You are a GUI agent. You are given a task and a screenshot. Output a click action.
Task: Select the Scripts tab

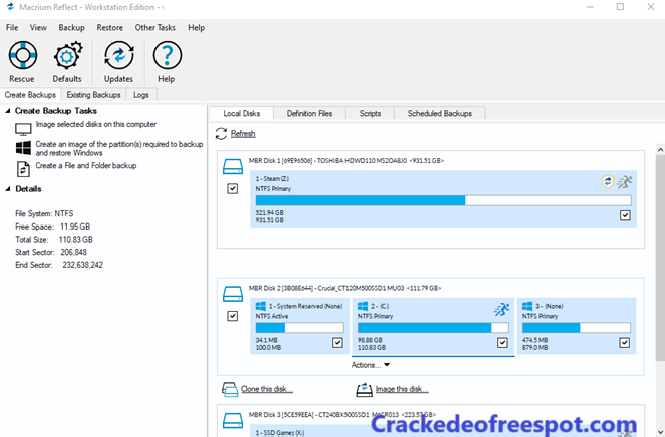click(370, 113)
